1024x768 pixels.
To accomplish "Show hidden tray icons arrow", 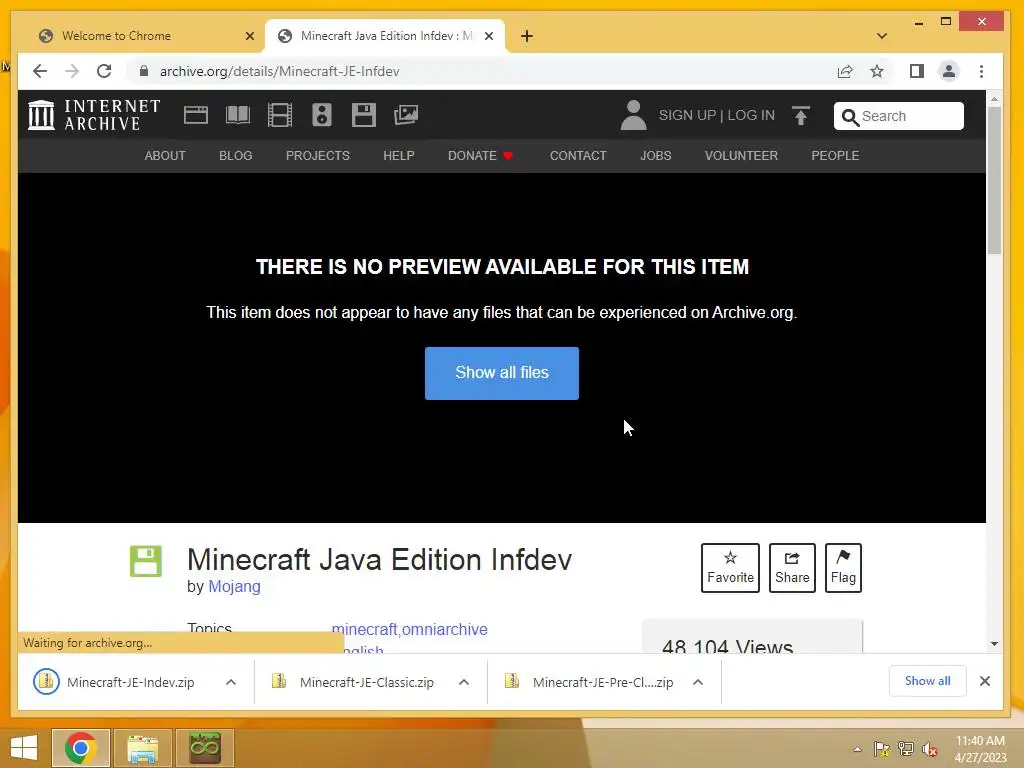I will 857,749.
